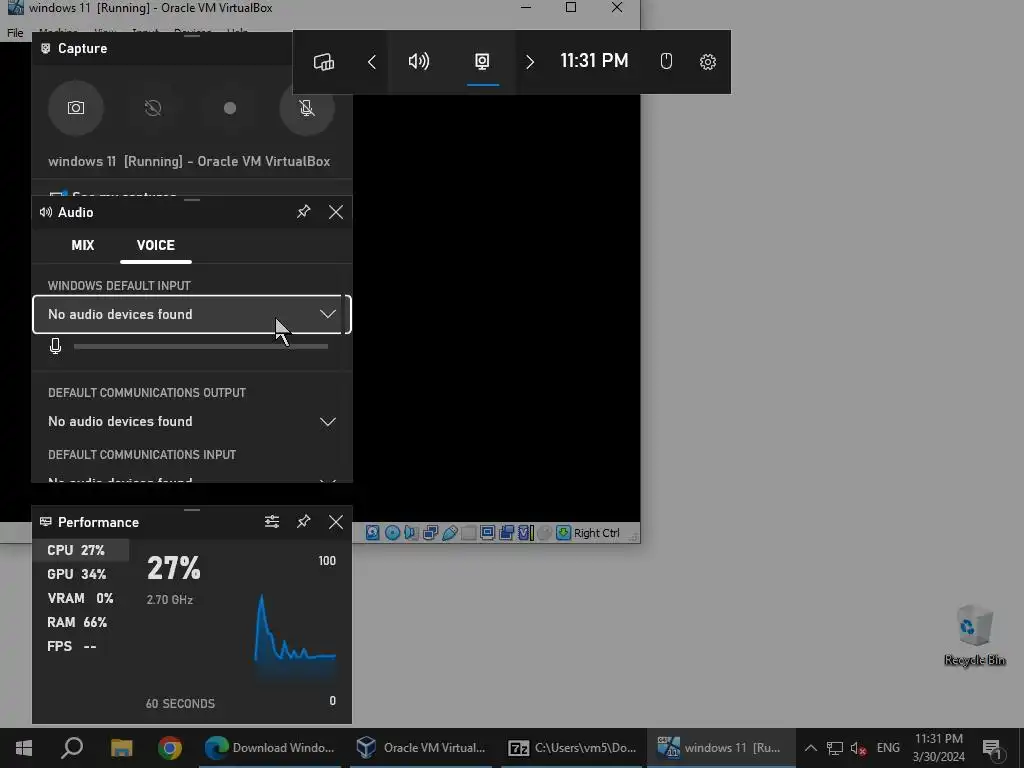Open the notification center icon

pyautogui.click(x=992, y=748)
